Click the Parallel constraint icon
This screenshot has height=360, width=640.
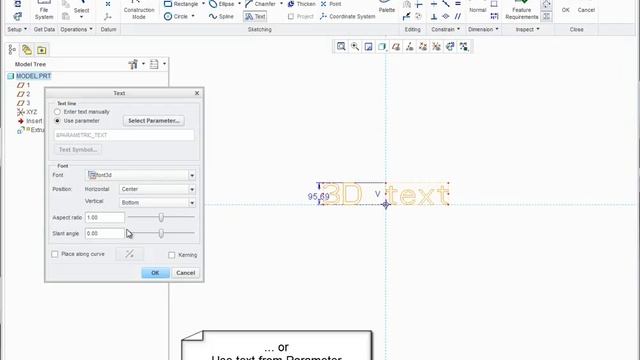click(458, 16)
